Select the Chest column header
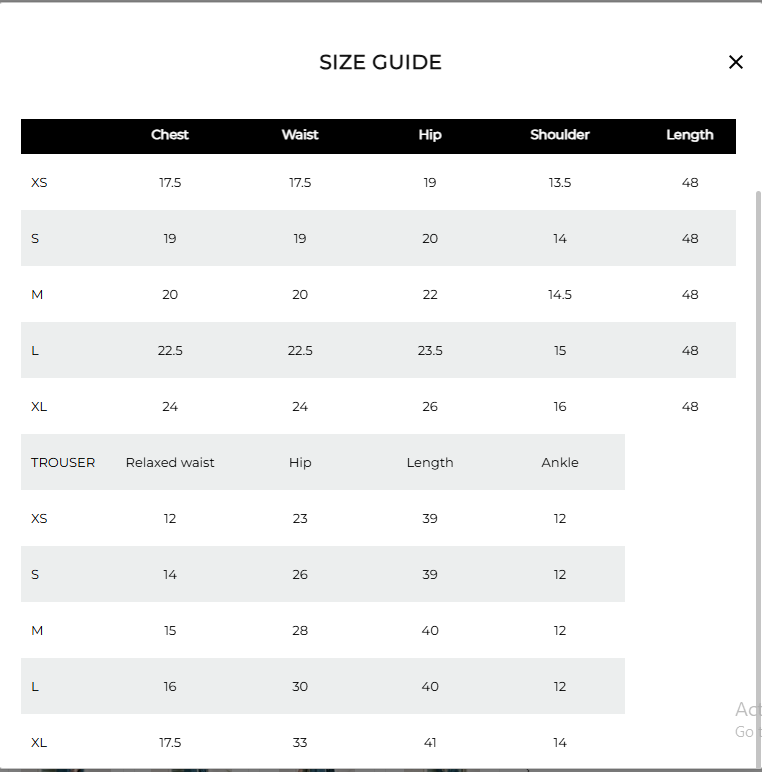762x772 pixels. (170, 135)
